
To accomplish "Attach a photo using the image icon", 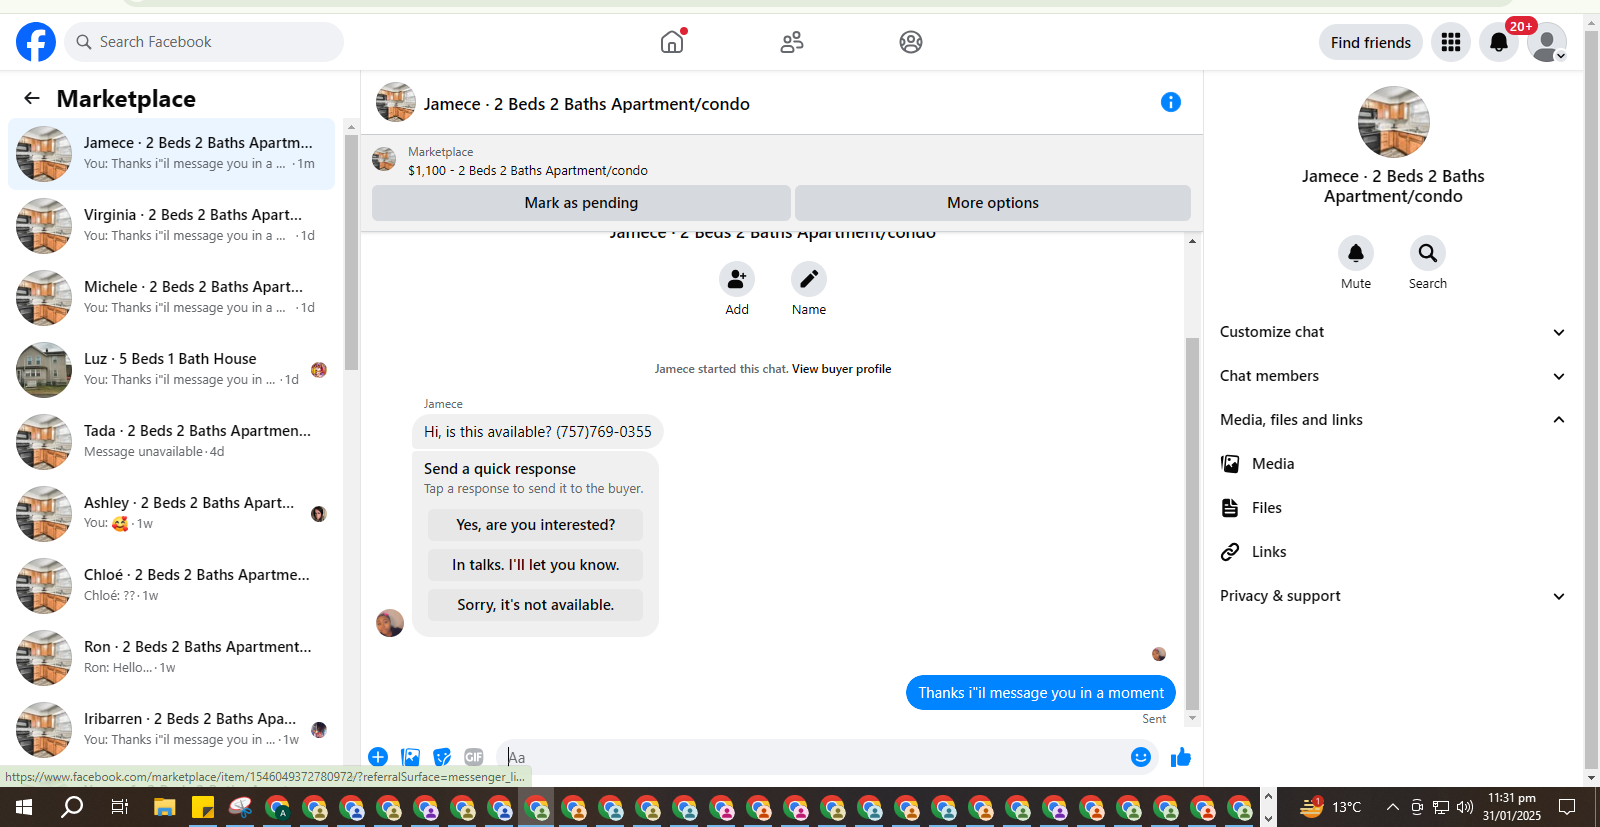I will [x=410, y=757].
